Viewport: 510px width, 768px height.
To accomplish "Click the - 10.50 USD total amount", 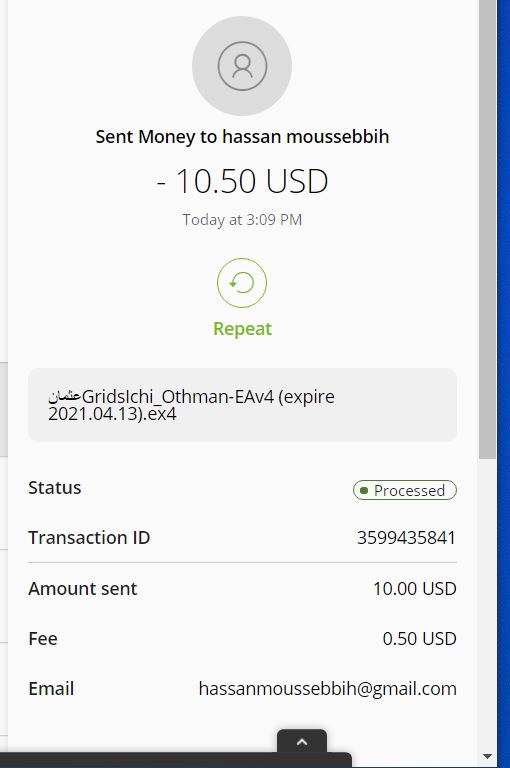I will [242, 181].
